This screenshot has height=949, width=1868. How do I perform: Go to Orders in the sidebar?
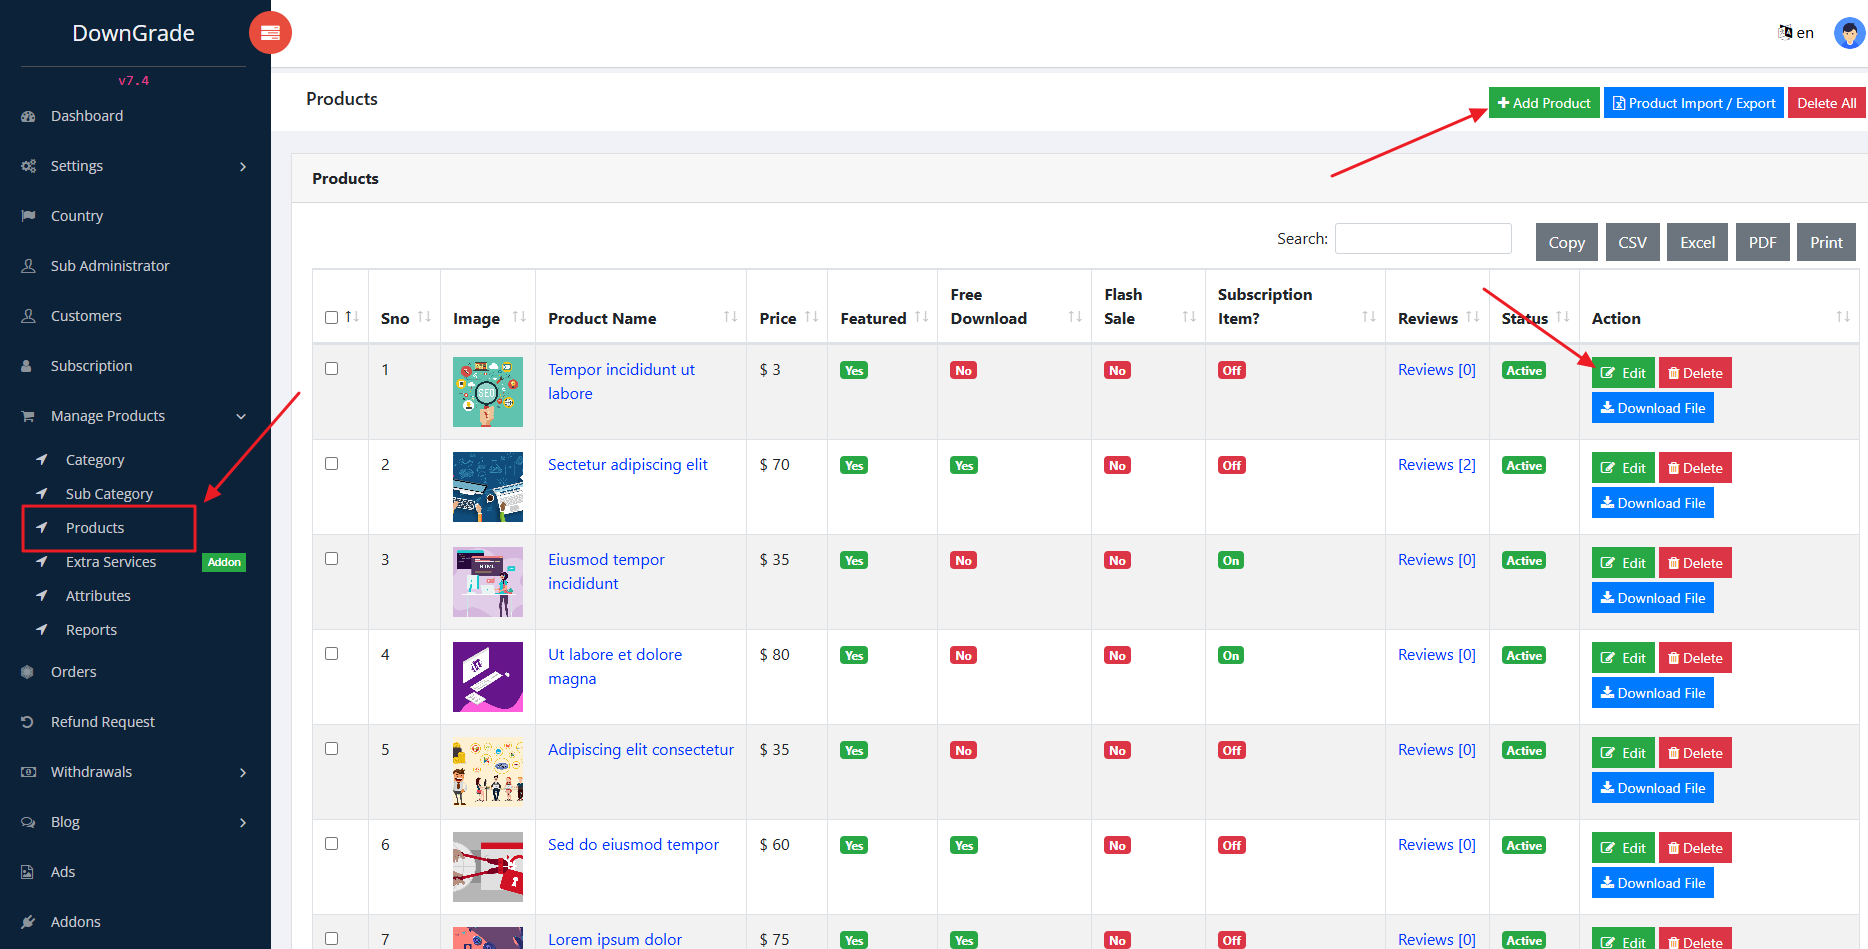click(x=73, y=672)
